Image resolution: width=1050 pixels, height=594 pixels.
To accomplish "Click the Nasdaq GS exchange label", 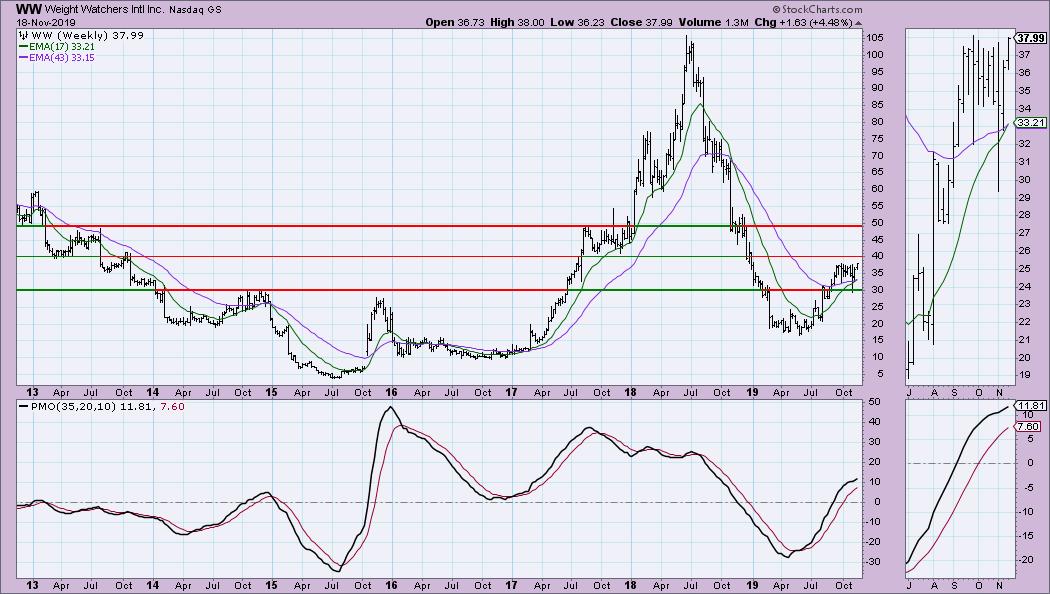I will [x=195, y=10].
